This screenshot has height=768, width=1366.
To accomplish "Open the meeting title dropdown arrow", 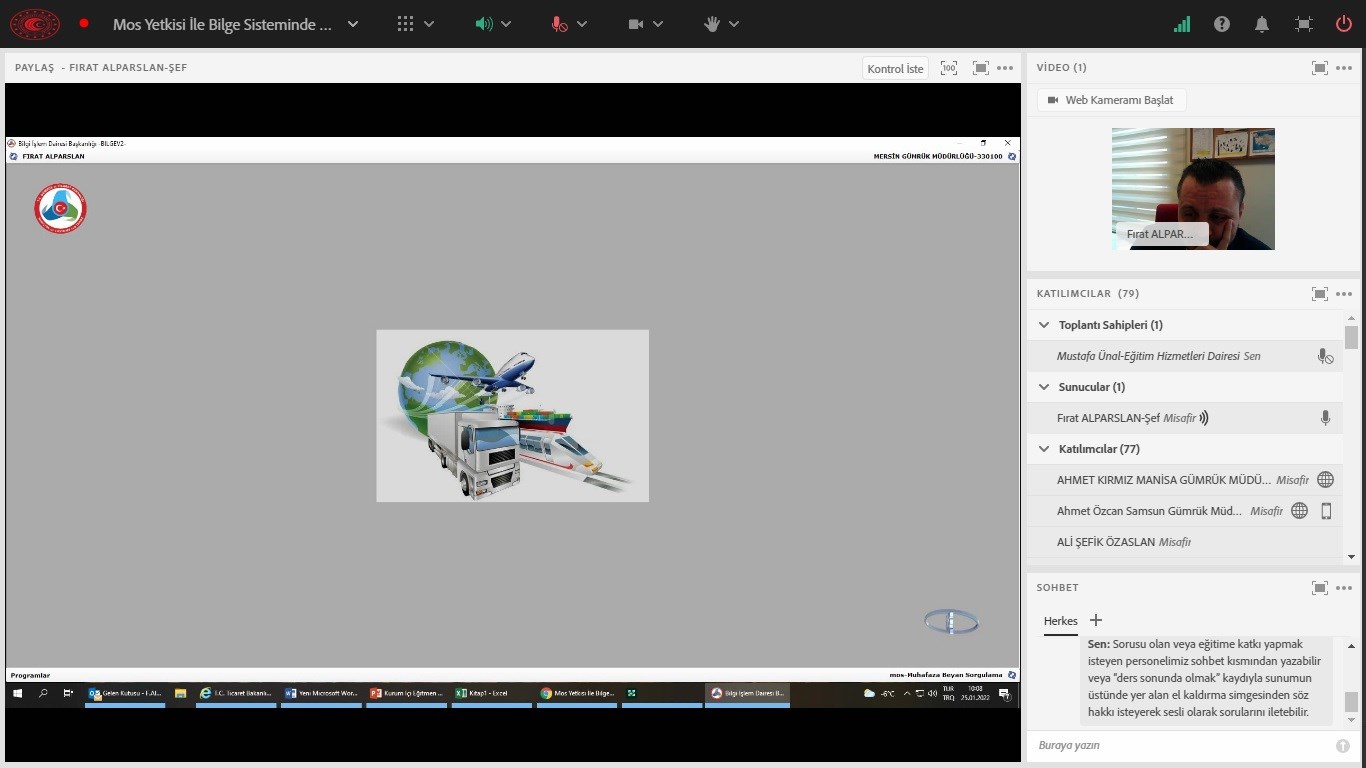I will click(353, 24).
